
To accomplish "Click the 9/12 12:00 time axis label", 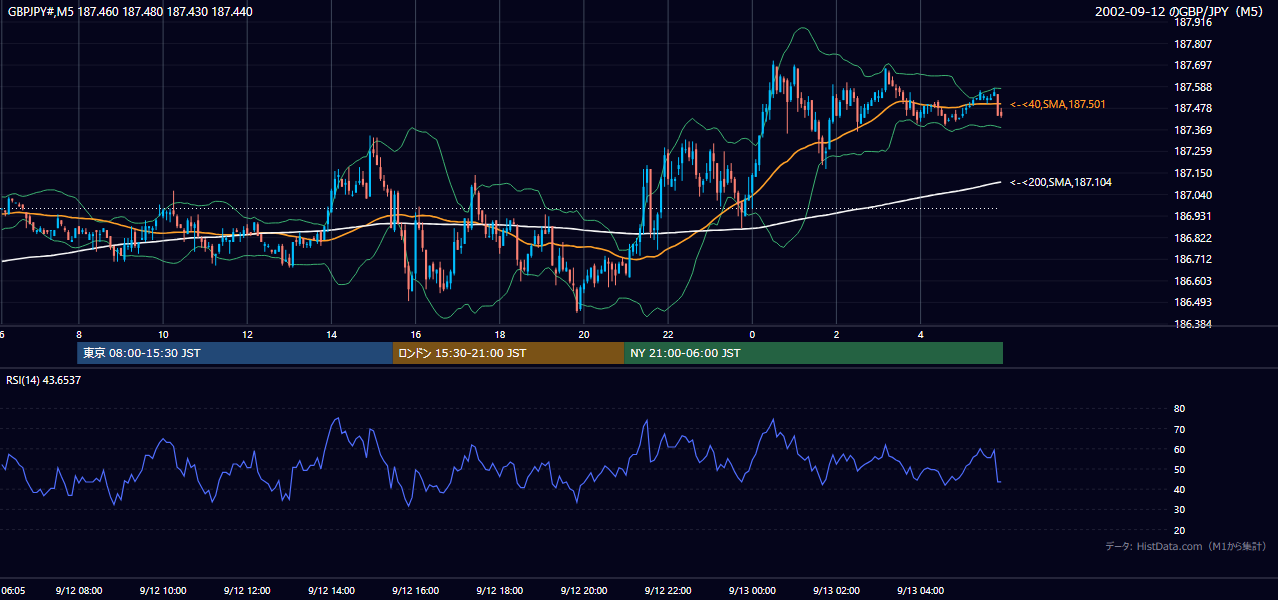I will pos(247,591).
